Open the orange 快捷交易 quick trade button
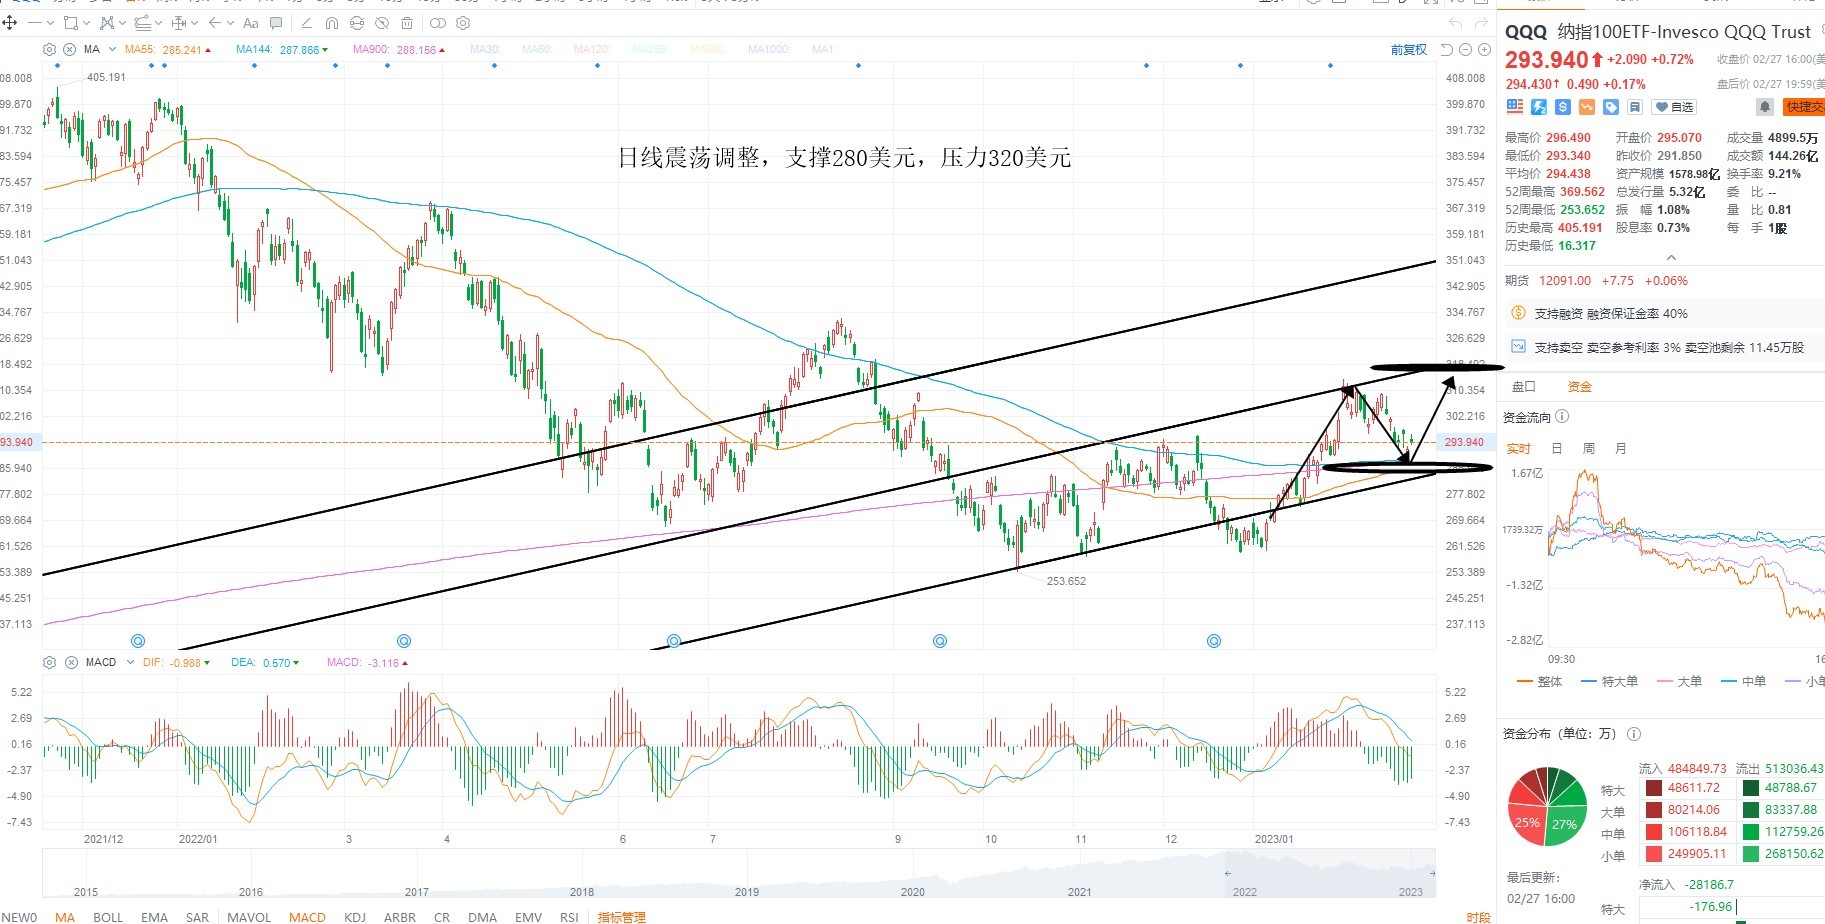 [1805, 107]
